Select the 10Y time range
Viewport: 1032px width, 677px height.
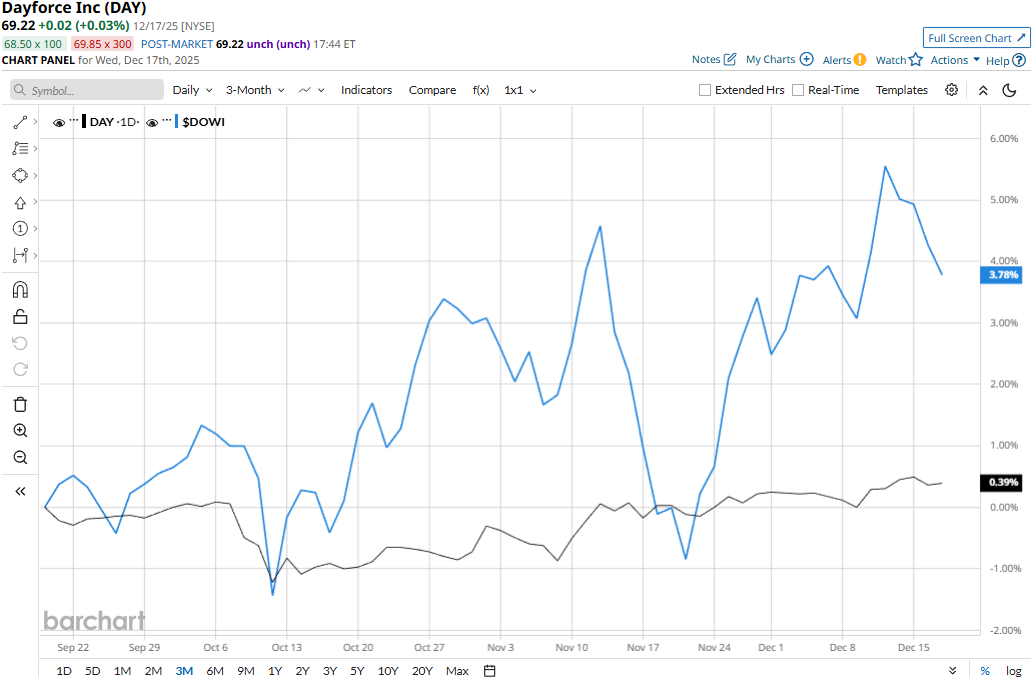388,670
